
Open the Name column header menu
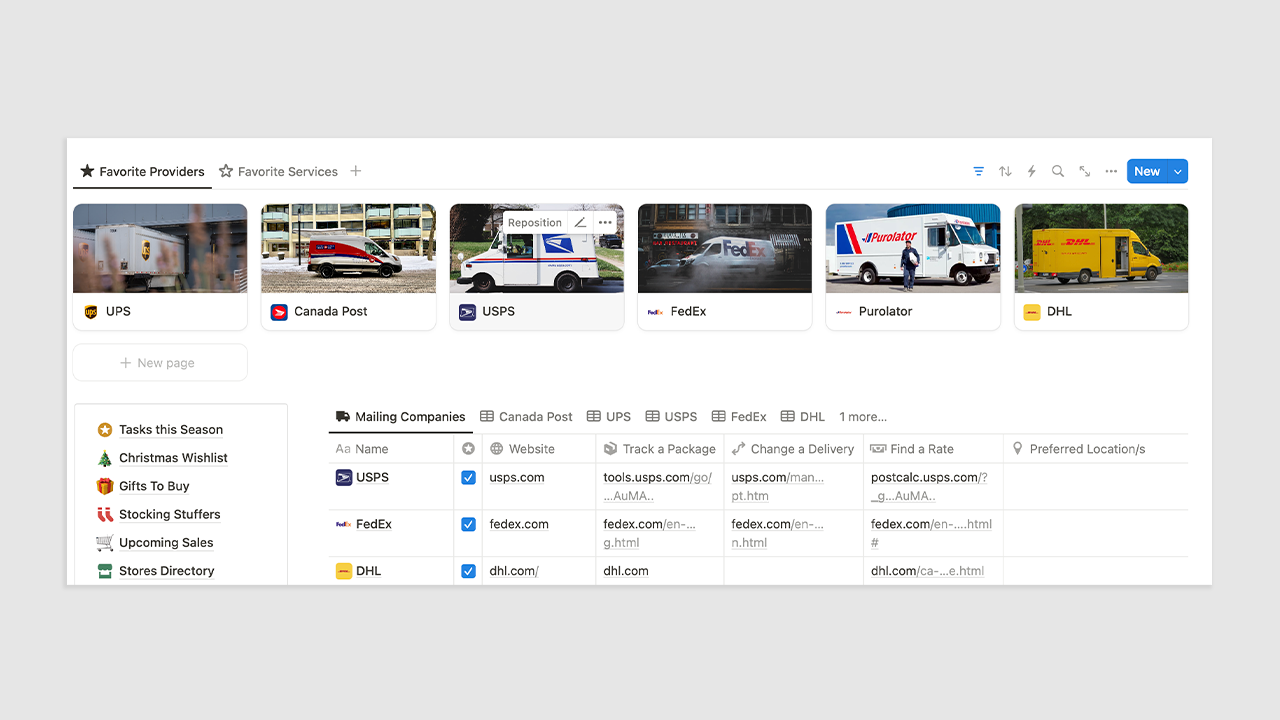(391, 449)
